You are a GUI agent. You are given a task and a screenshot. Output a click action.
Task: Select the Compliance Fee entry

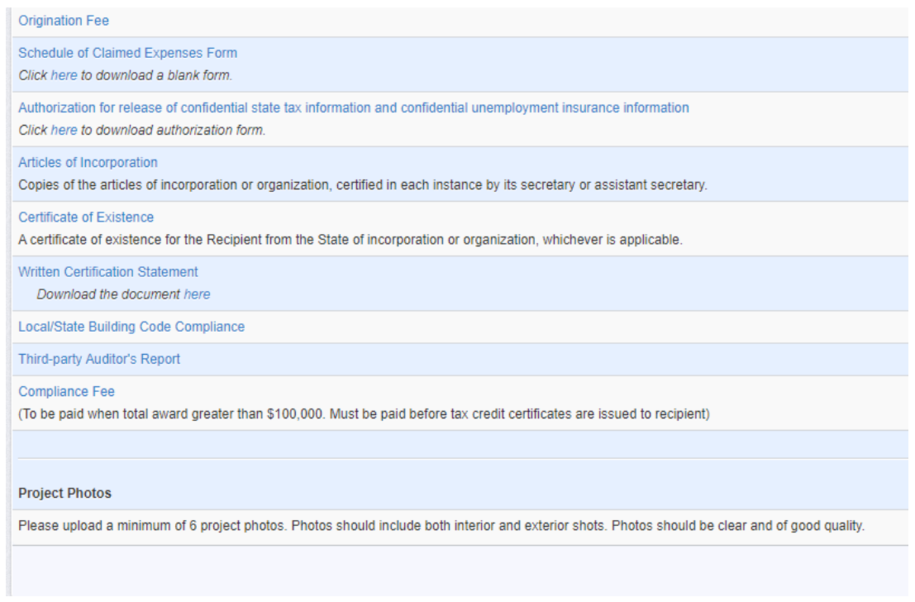coord(66,391)
